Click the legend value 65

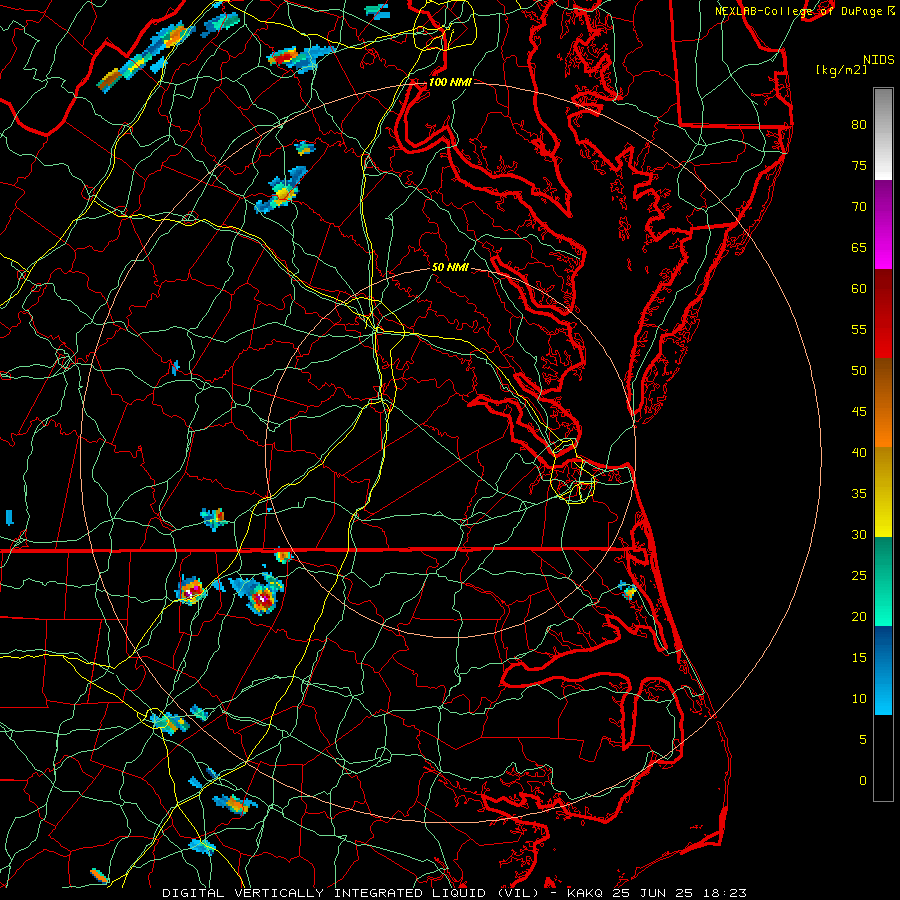click(859, 247)
